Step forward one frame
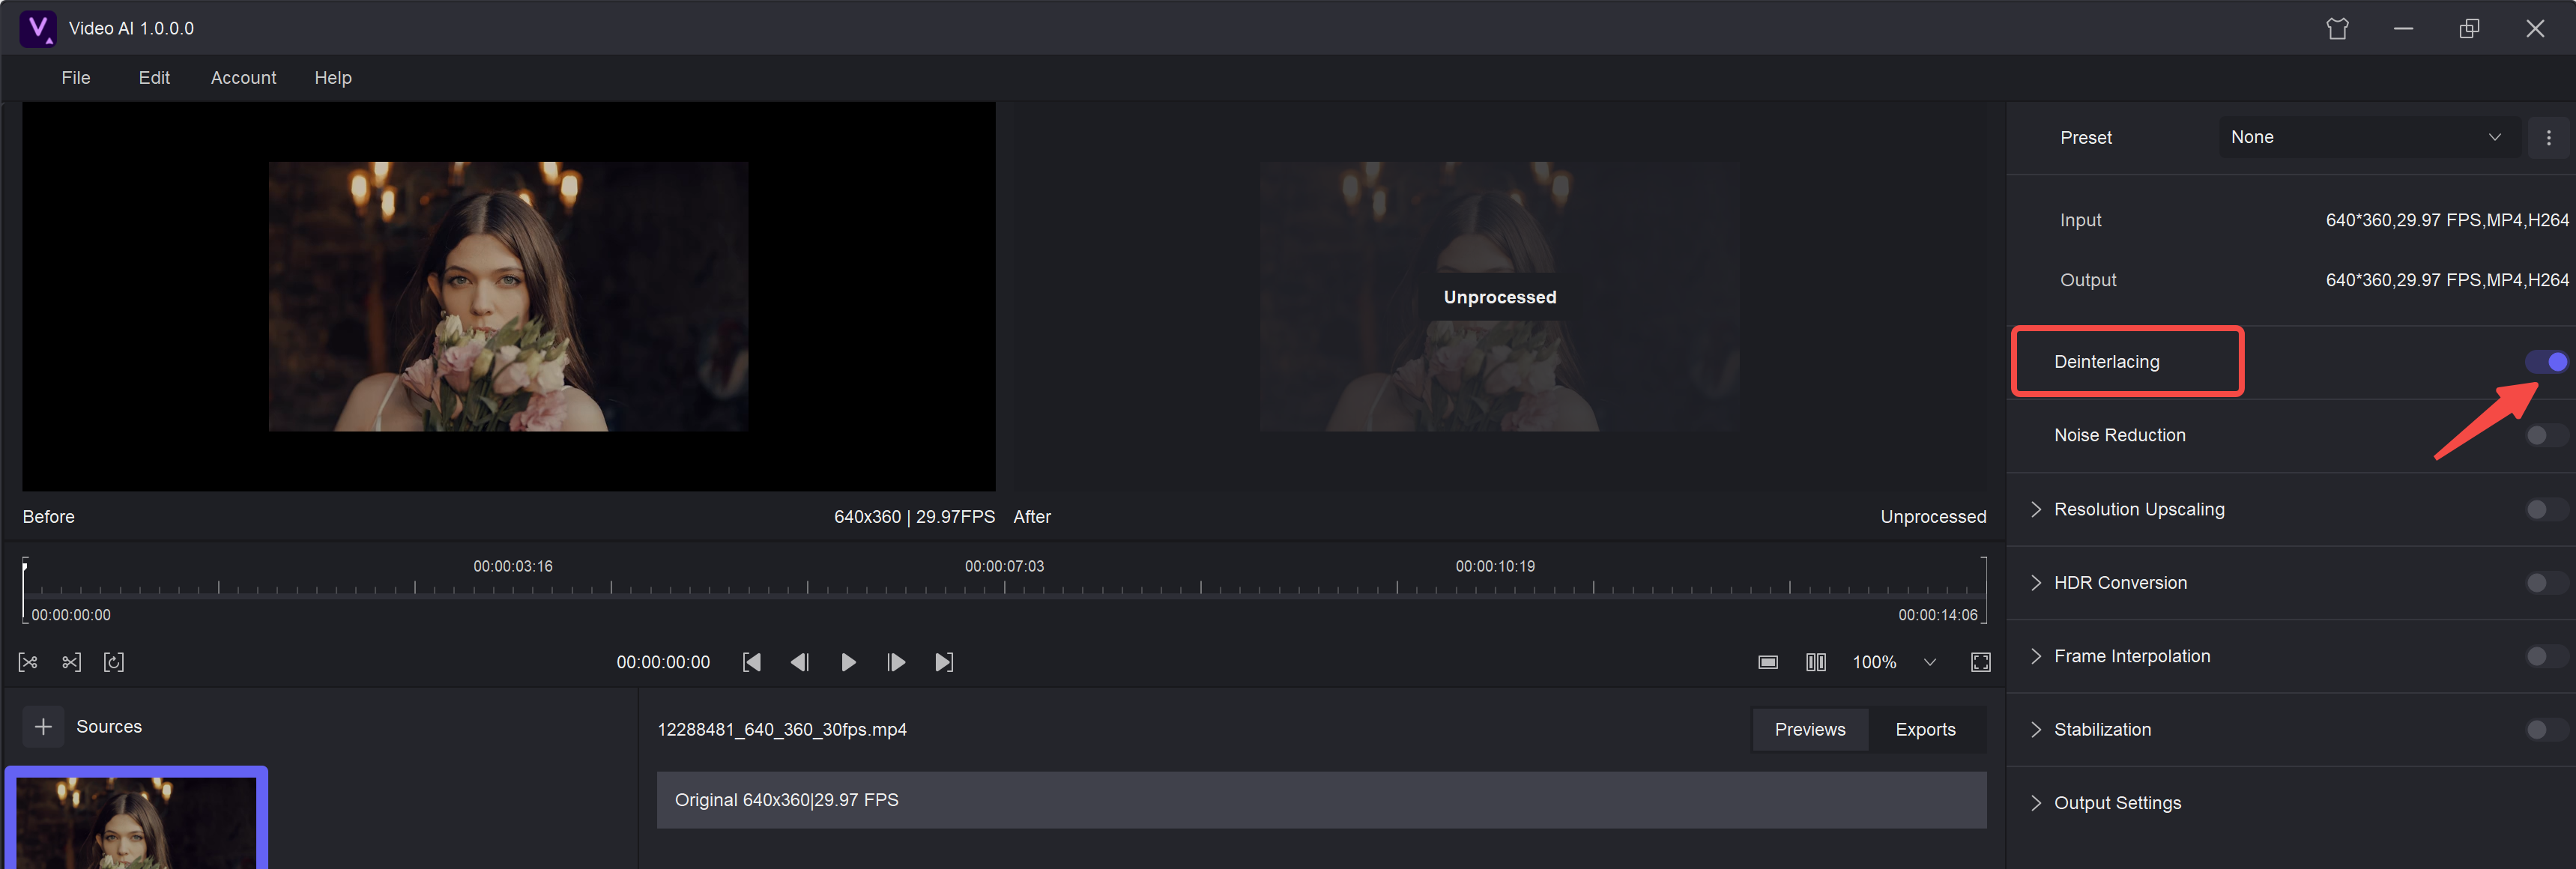This screenshot has height=869, width=2576. click(896, 662)
